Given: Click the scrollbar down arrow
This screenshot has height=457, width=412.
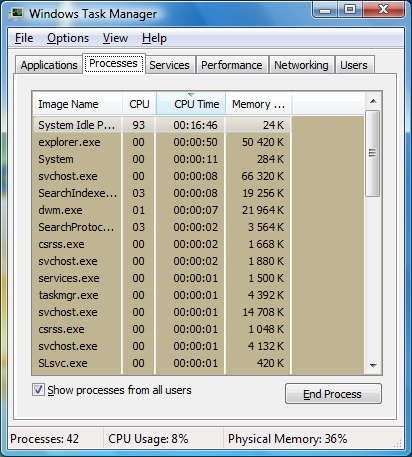Looking at the screenshot, I should pyautogui.click(x=373, y=366).
